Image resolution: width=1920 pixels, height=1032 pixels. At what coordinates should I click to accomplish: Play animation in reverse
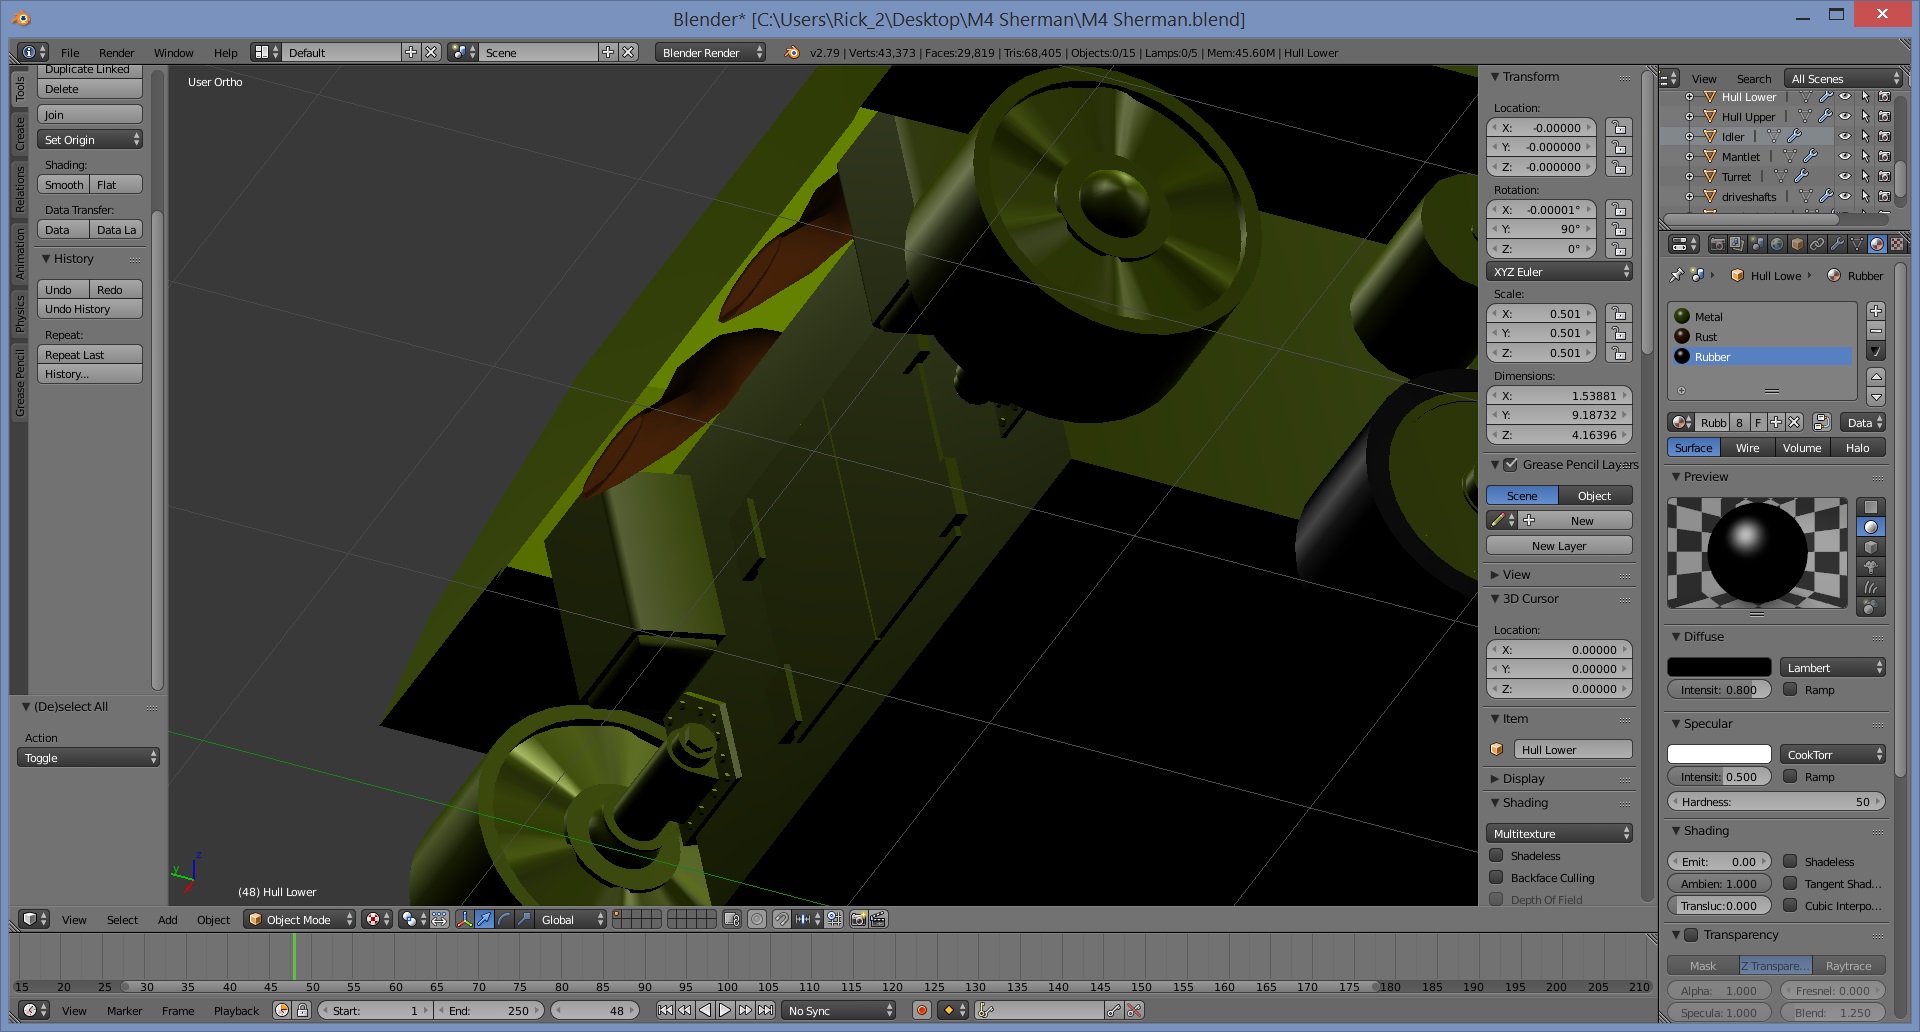(705, 1010)
